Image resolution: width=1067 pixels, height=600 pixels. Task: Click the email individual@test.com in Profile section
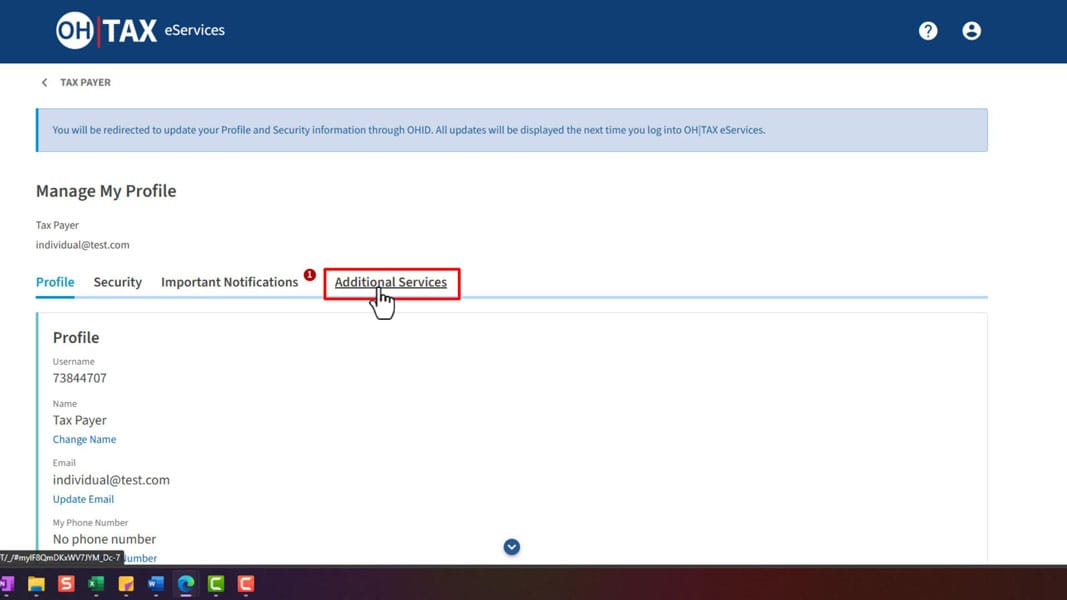[x=111, y=480]
